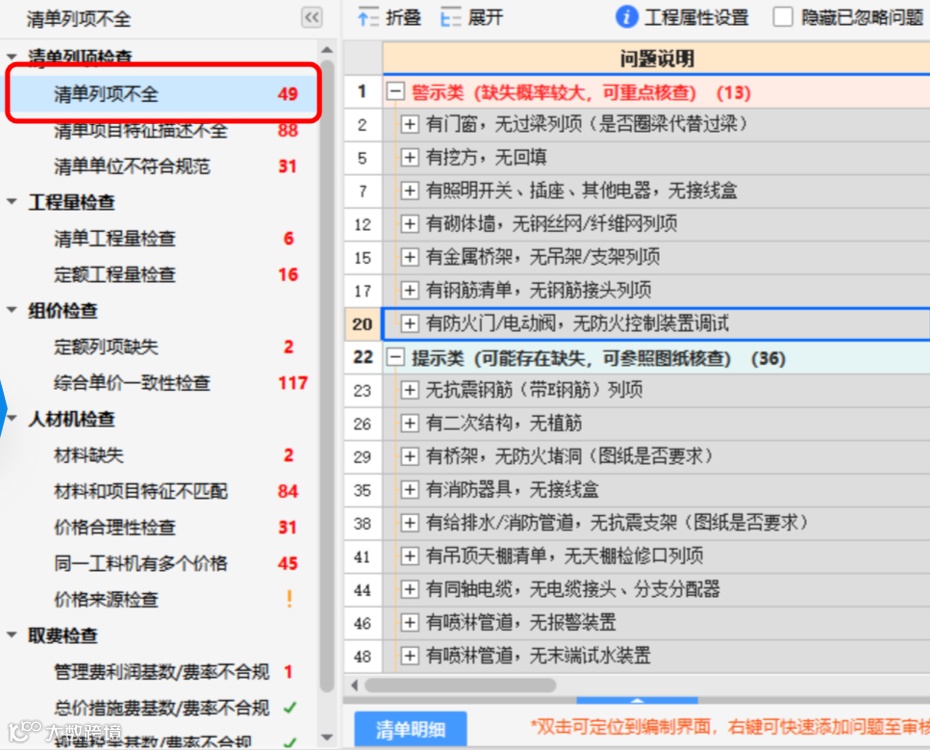This screenshot has width=930, height=750.
Task: Select 价格合理性检查 item
Action: tap(114, 527)
